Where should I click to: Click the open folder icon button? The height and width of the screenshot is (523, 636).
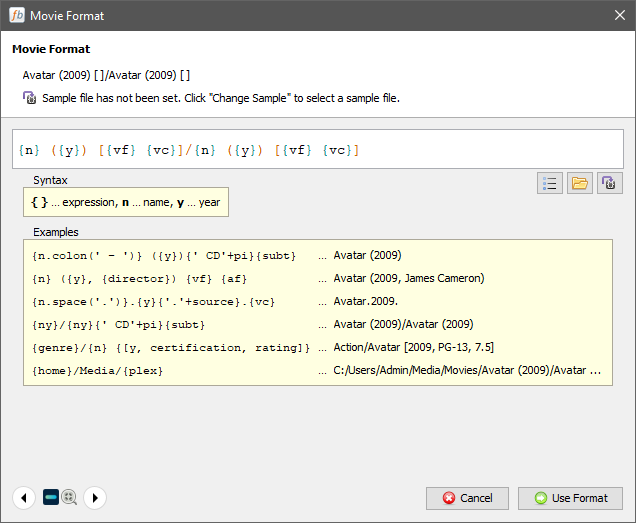tap(579, 183)
